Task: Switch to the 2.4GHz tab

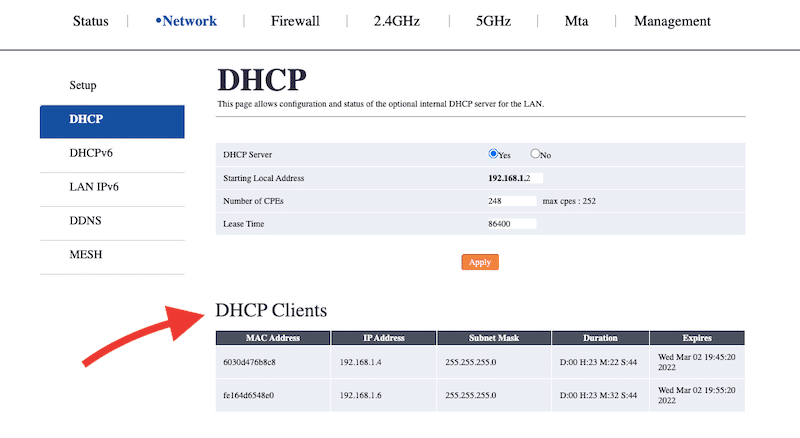Action: pyautogui.click(x=399, y=21)
